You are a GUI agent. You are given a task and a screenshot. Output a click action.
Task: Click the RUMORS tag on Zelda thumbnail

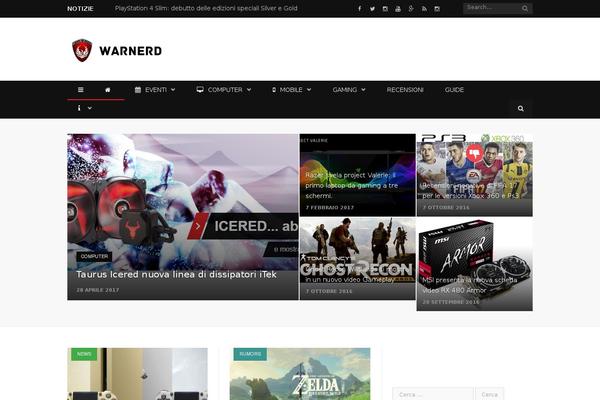point(250,354)
